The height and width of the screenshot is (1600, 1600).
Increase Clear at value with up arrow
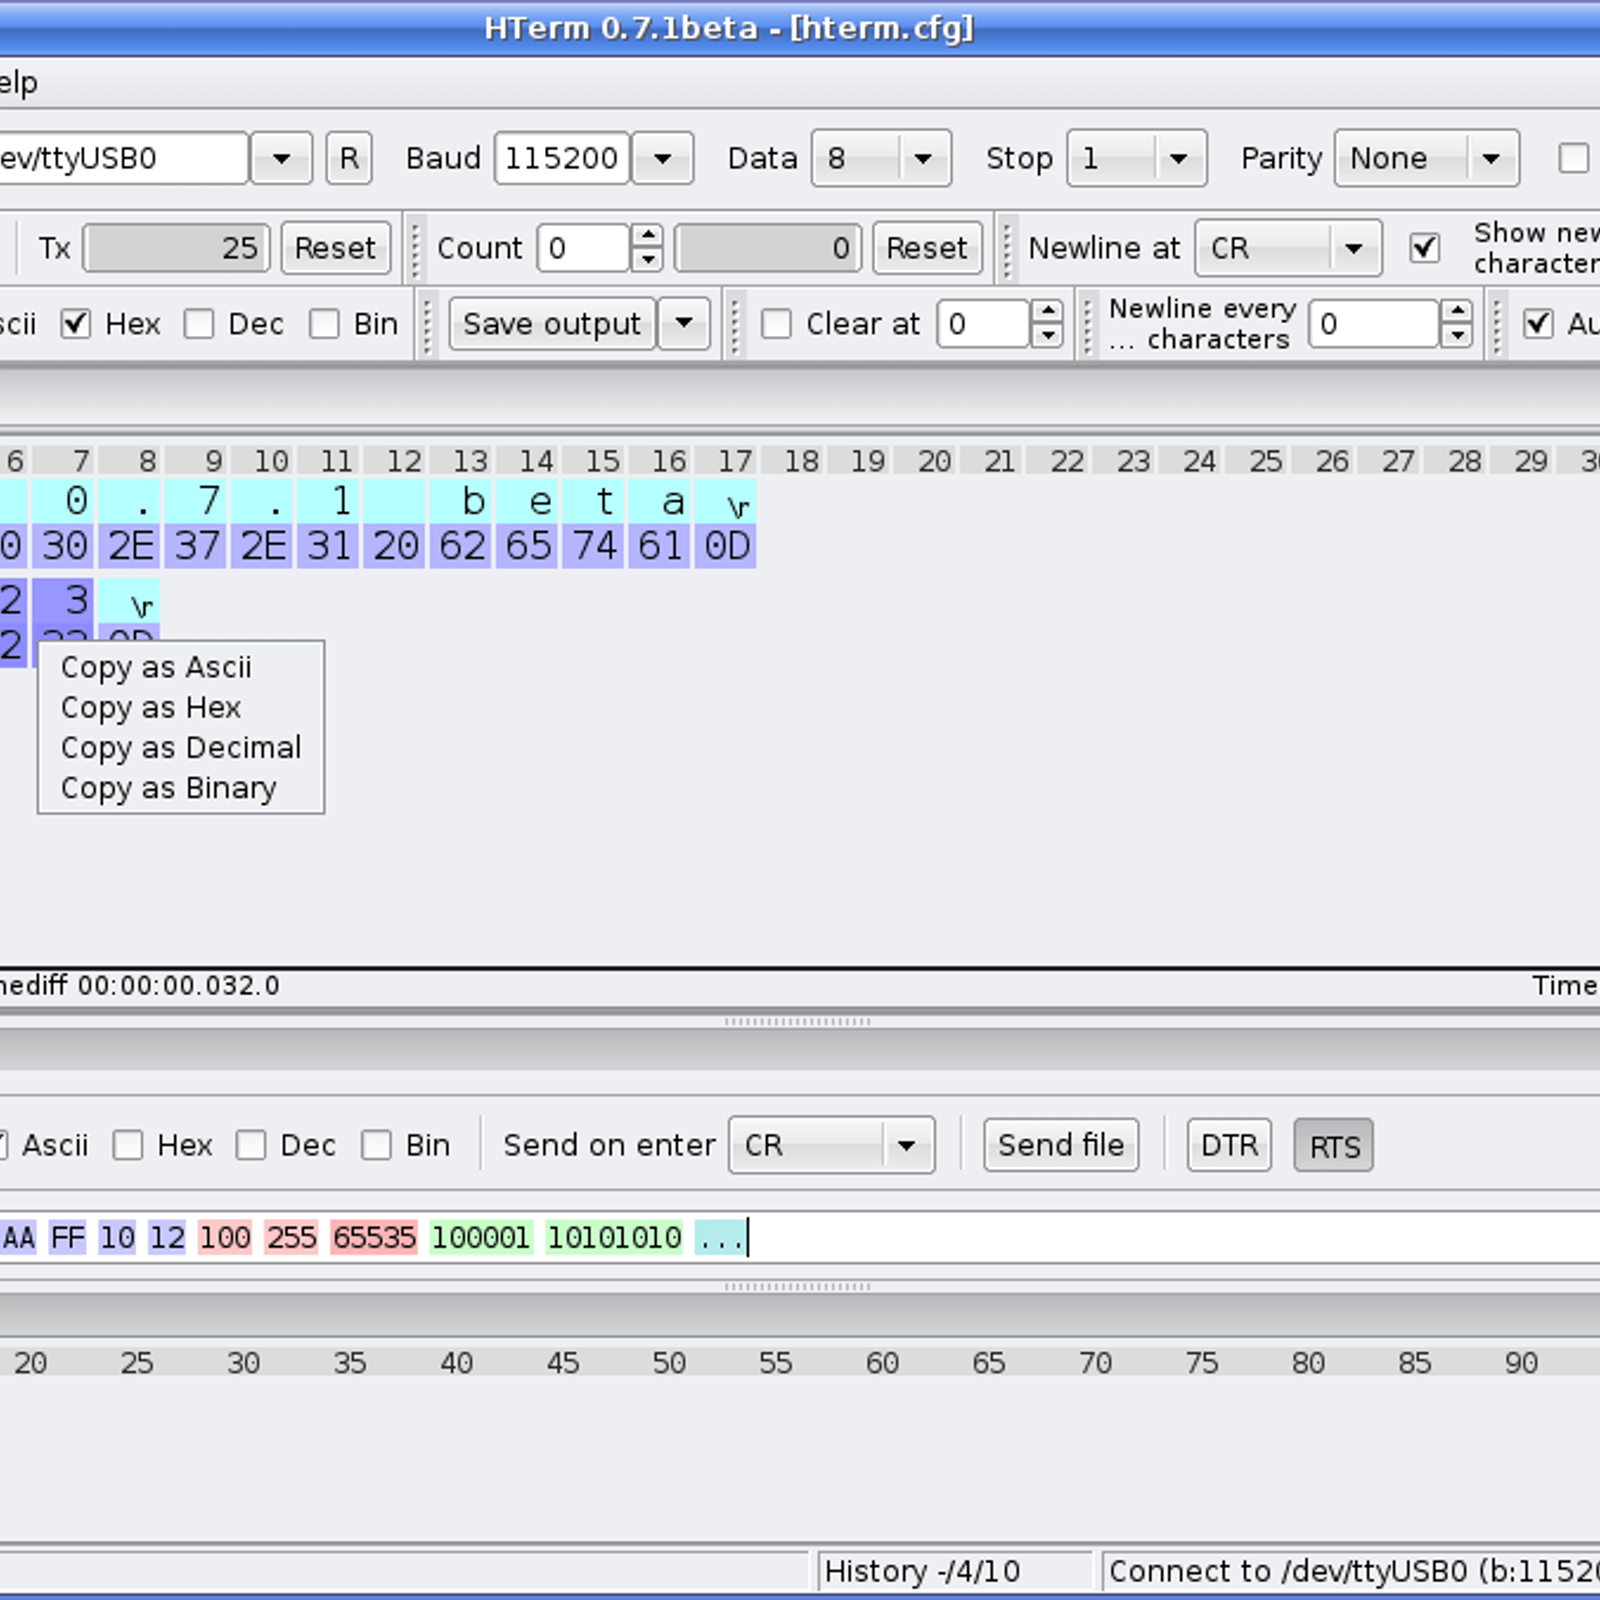1047,312
